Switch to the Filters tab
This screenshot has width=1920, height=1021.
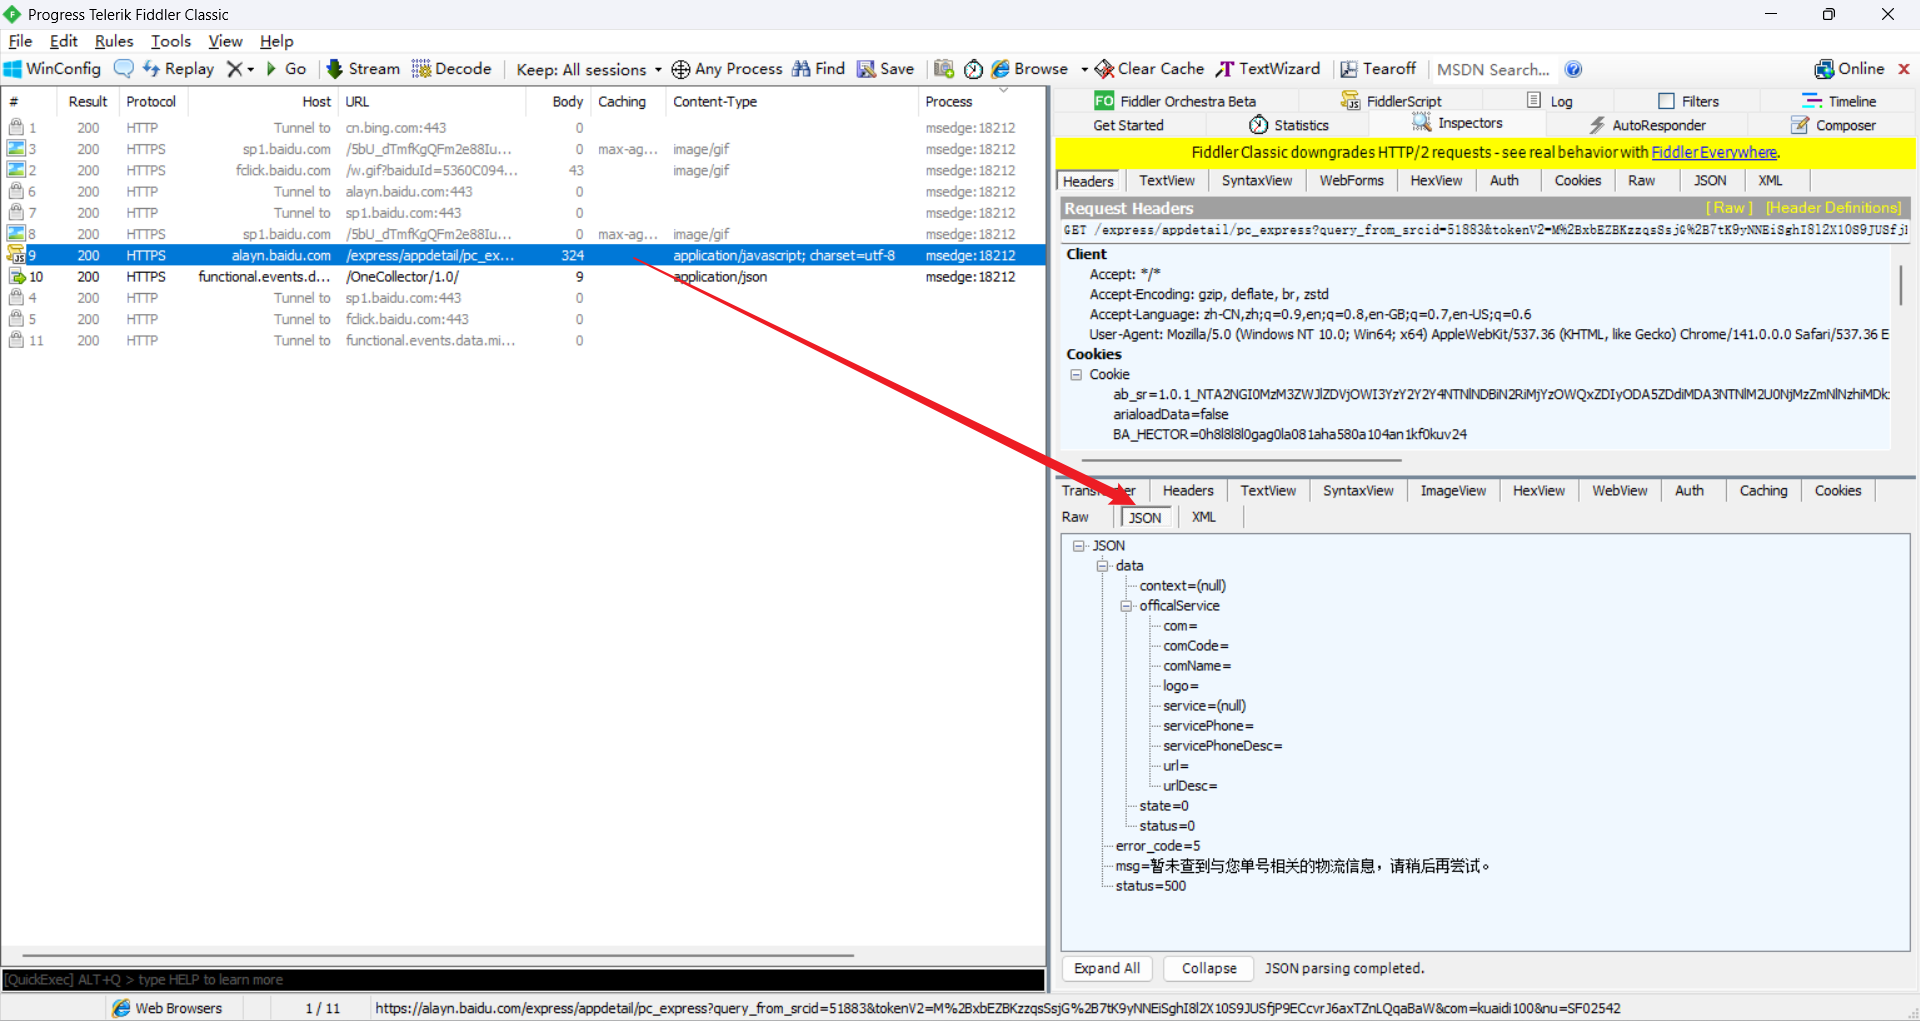tap(1688, 101)
